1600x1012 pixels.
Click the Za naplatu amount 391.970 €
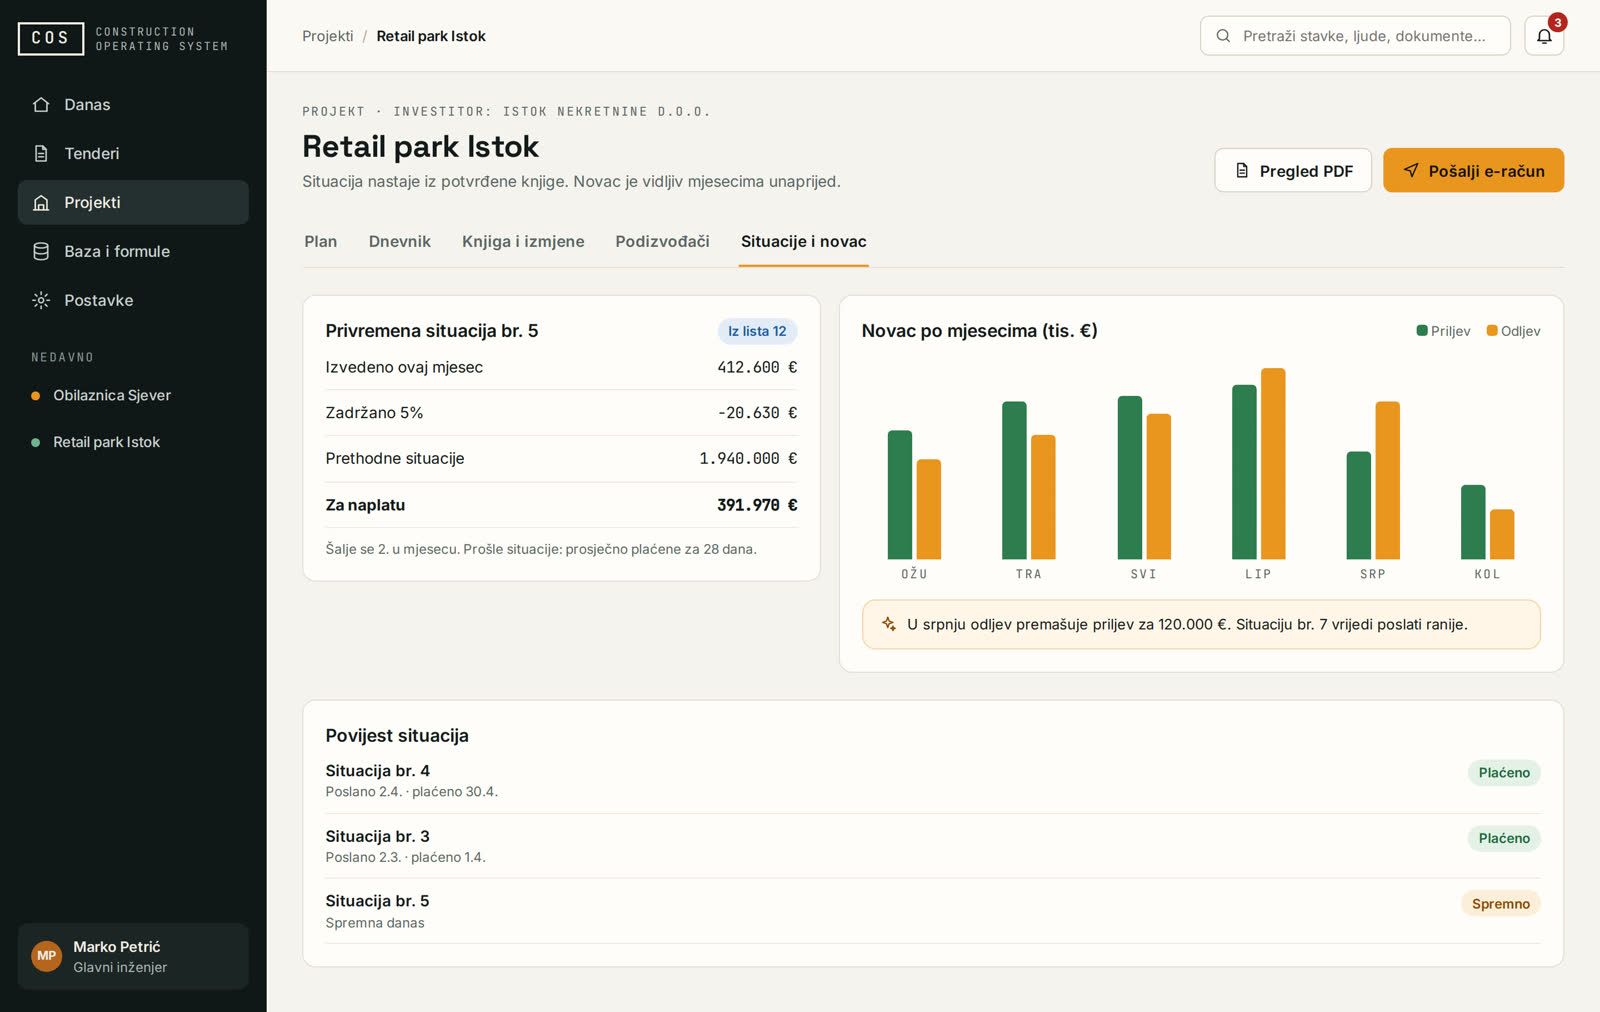click(x=757, y=506)
